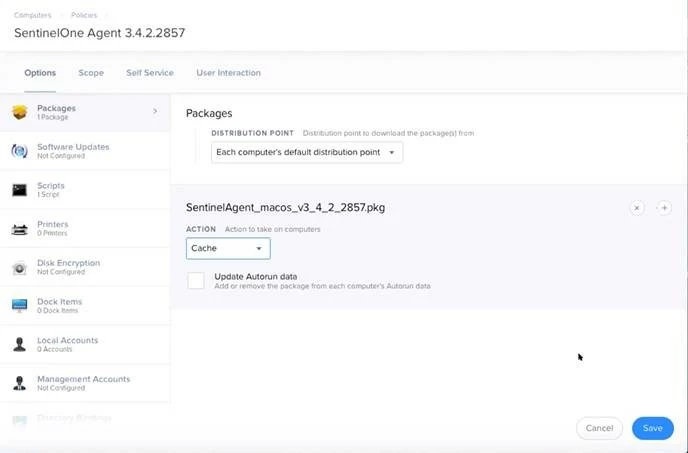Switch to the User Interaction tab

point(228,73)
